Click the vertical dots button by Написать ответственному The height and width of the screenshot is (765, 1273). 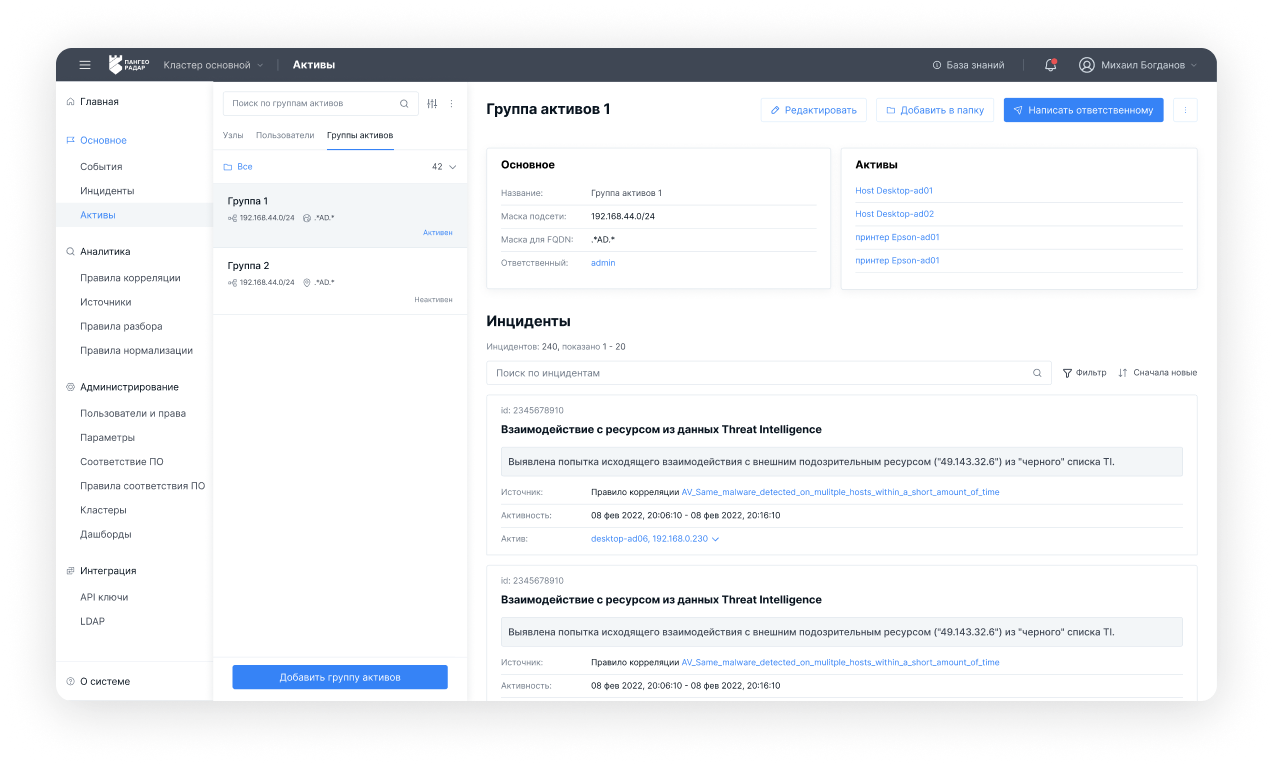(x=1184, y=110)
